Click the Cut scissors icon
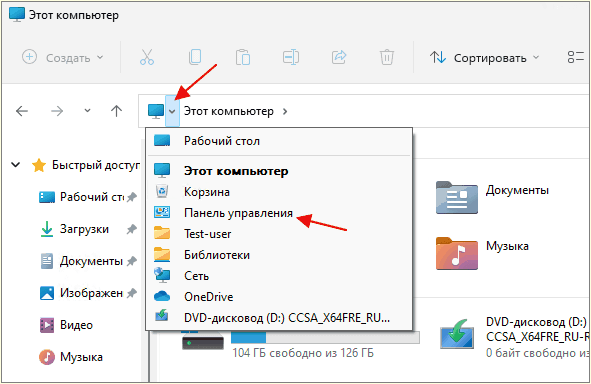 pos(147,57)
